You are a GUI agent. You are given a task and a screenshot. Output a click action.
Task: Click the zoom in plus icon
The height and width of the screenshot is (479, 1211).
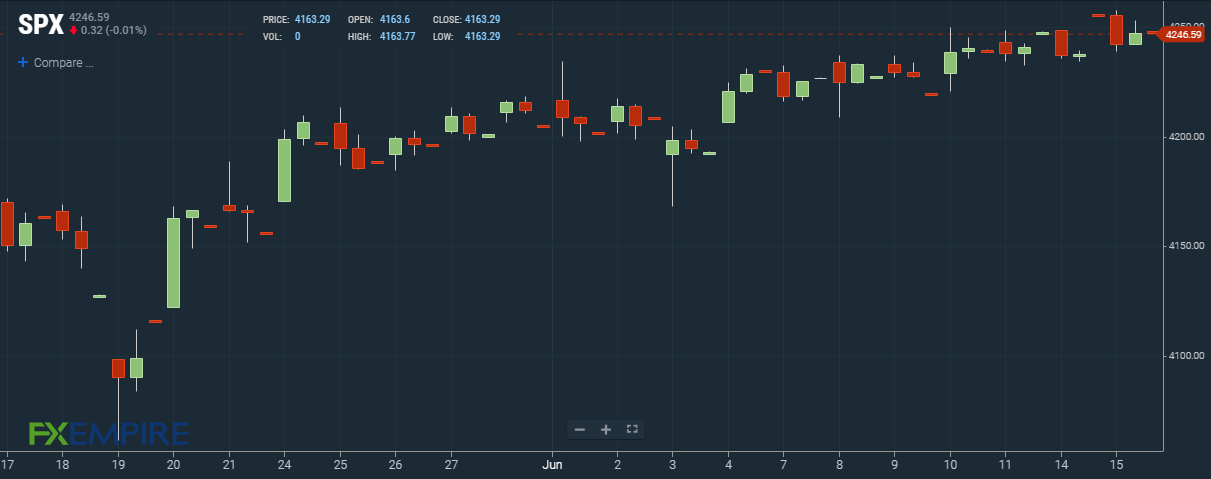click(605, 429)
